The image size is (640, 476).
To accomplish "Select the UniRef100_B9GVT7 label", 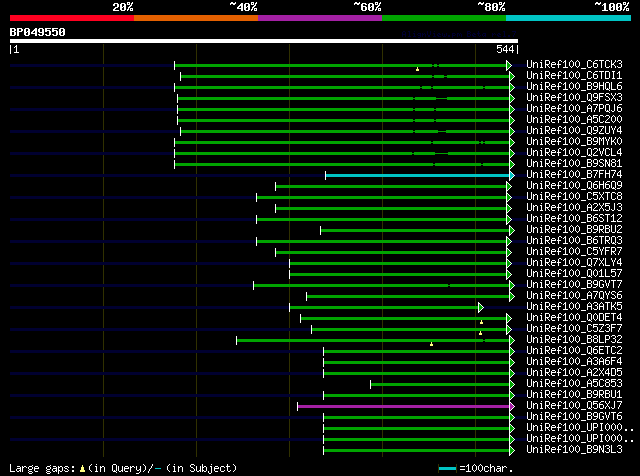I will [574, 285].
